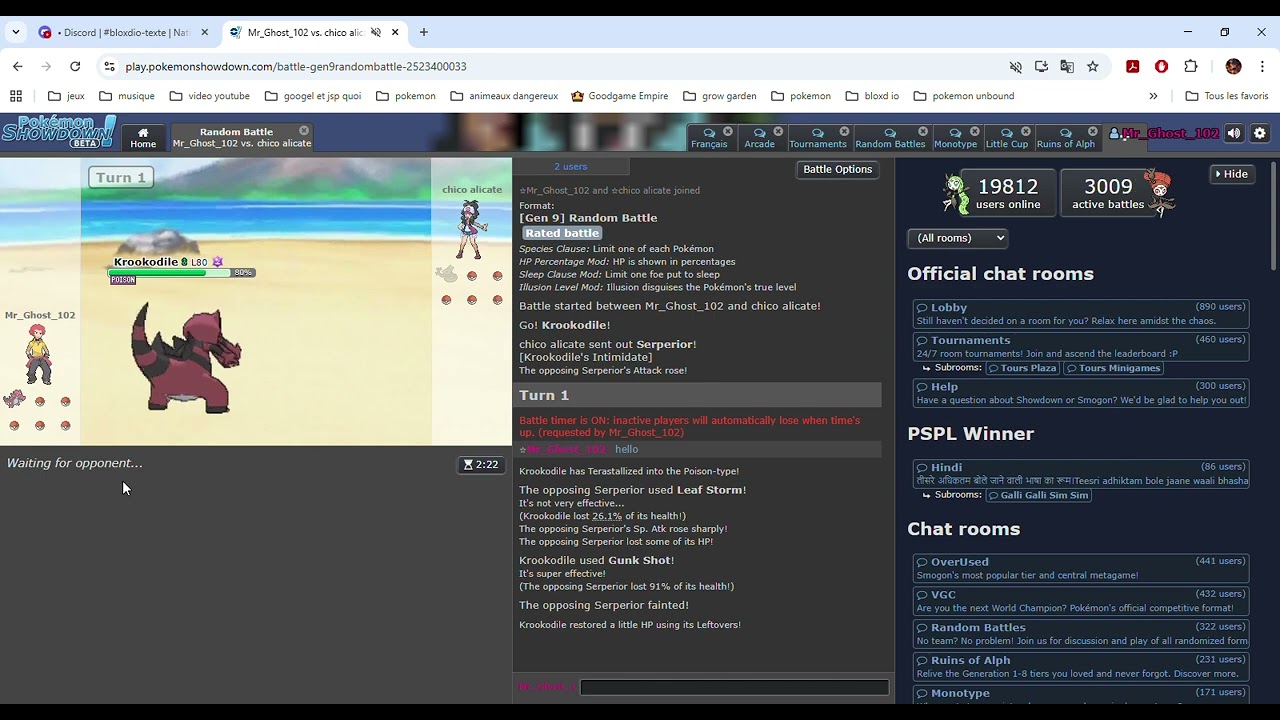Open the tab search dropdown arrow
Screen dimensions: 1280x720
coord(16,32)
